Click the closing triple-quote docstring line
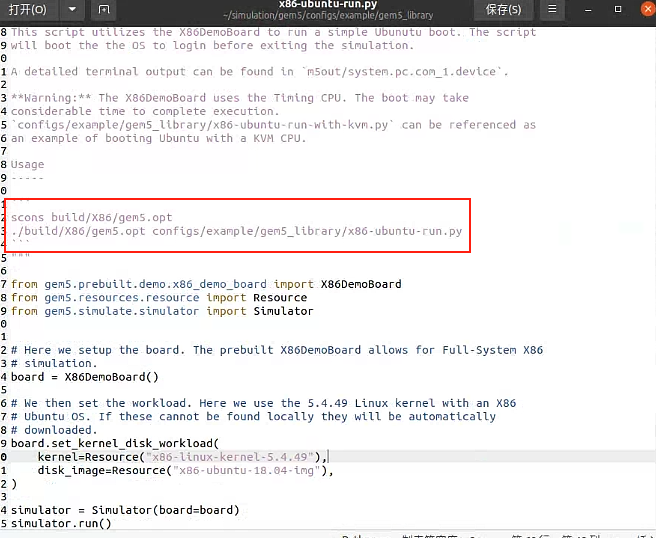The height and width of the screenshot is (538, 656). click(x=20, y=256)
